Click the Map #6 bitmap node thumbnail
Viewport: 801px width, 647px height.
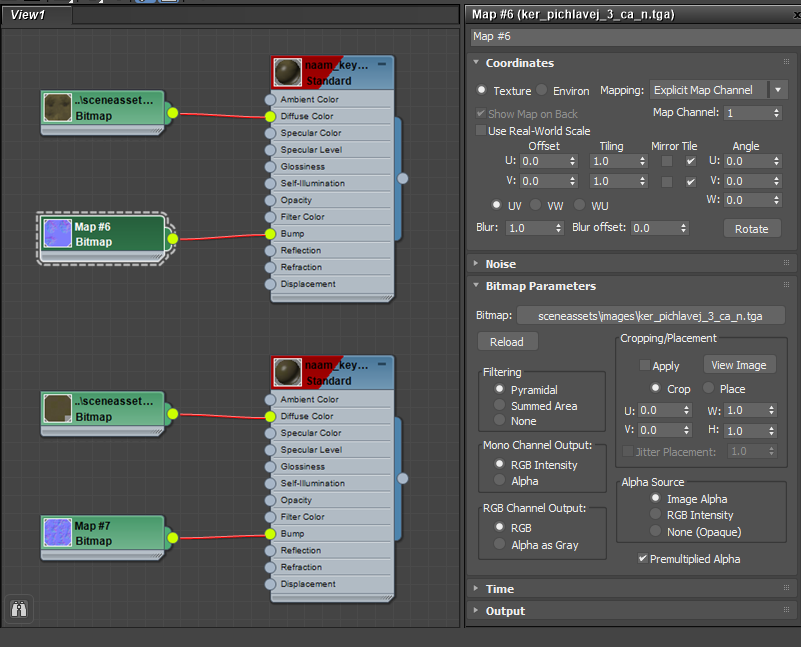(57, 233)
